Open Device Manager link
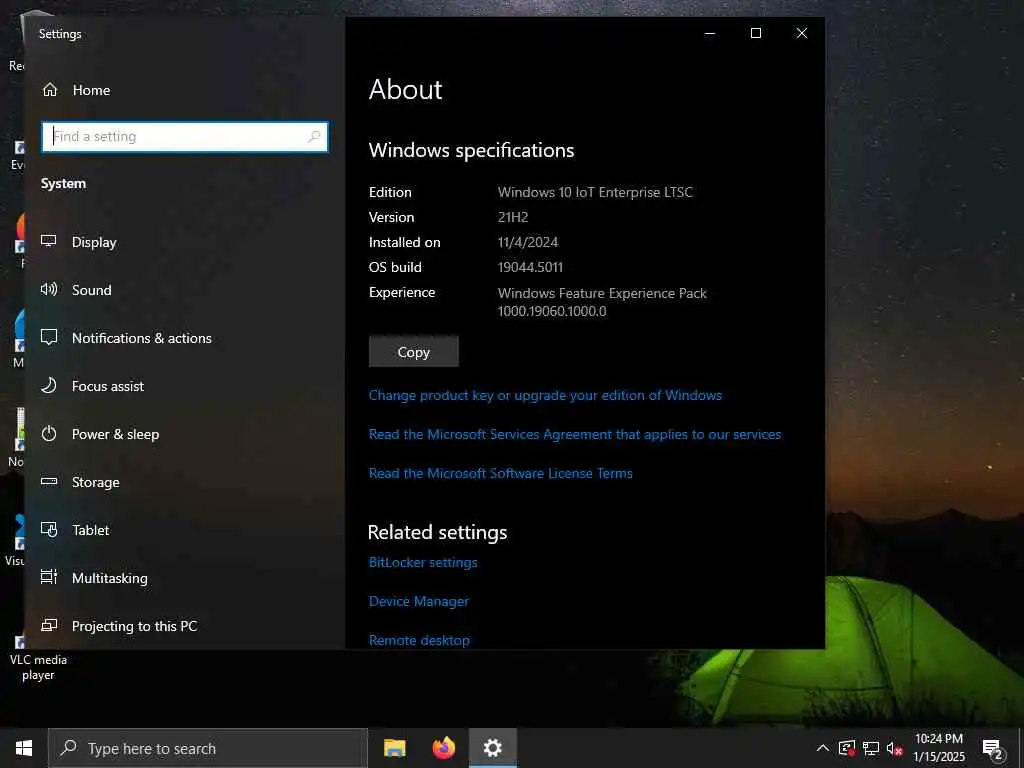 point(419,601)
